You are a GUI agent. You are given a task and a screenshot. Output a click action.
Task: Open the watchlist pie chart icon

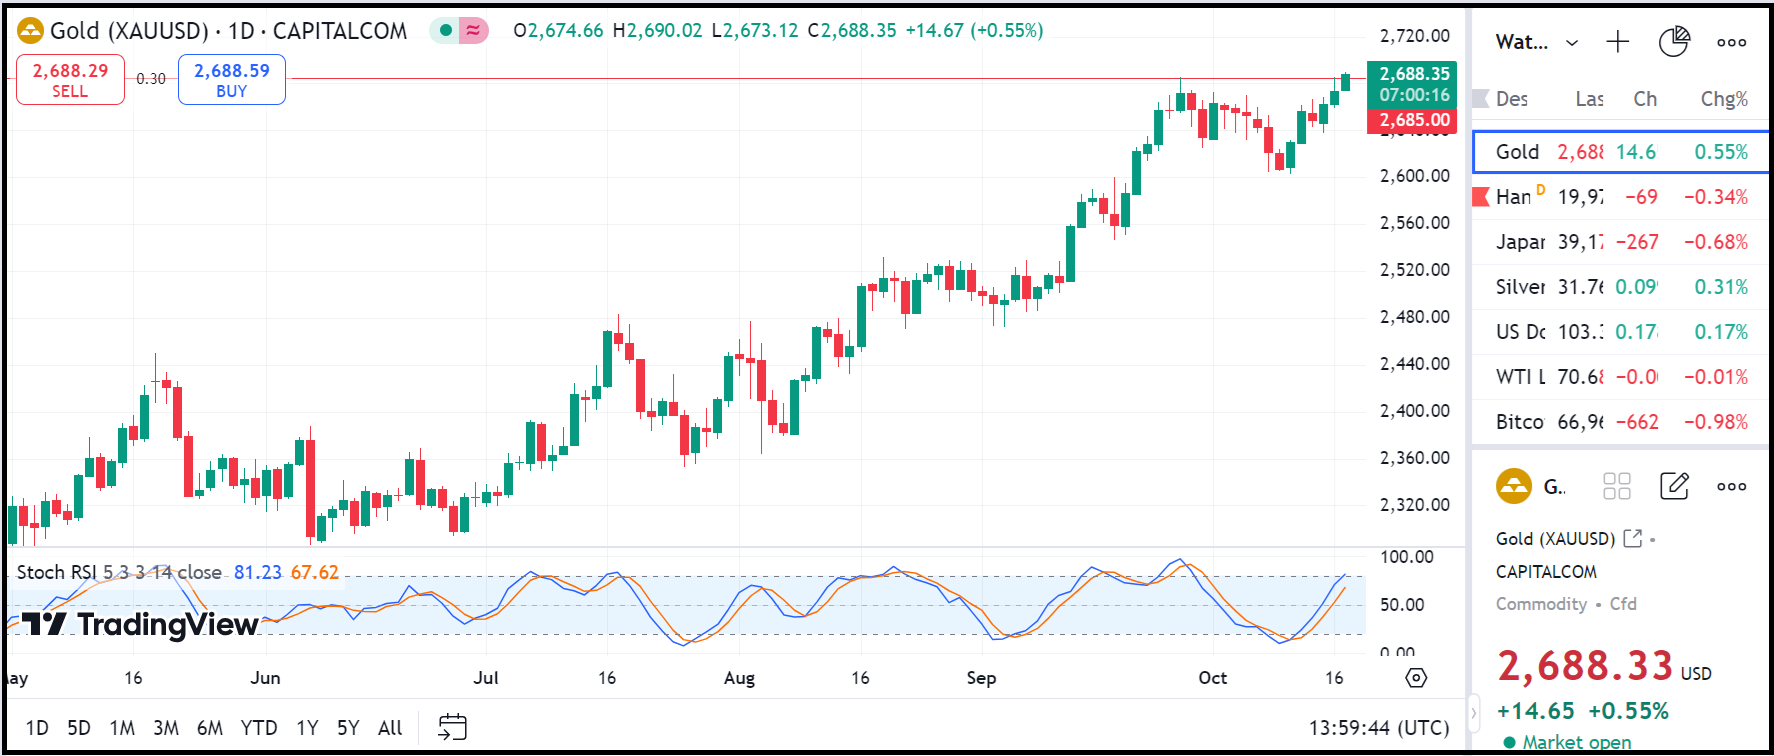tap(1673, 42)
